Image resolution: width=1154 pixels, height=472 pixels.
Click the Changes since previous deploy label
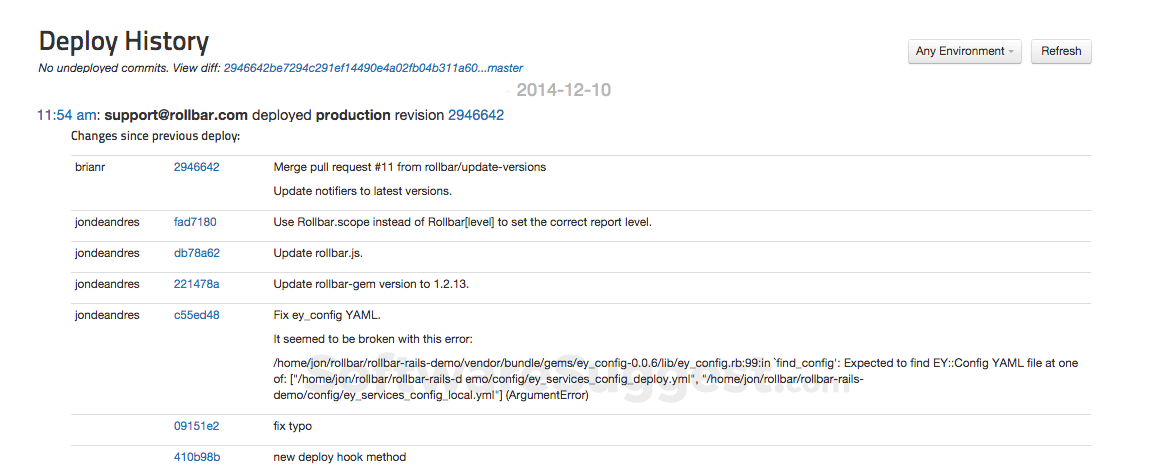[x=156, y=136]
